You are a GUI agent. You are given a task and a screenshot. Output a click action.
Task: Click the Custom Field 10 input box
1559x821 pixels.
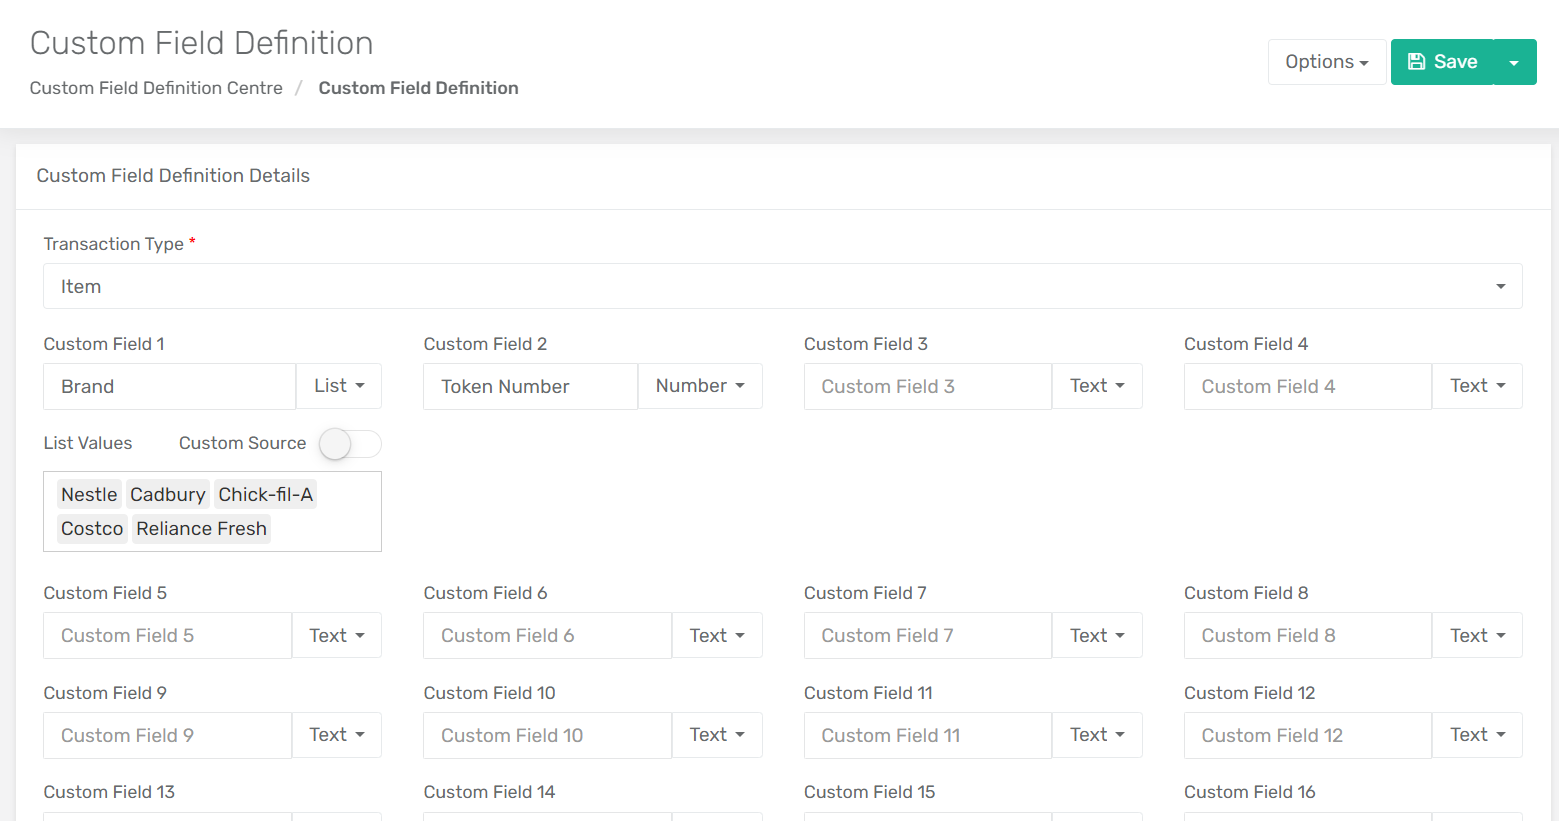[547, 735]
